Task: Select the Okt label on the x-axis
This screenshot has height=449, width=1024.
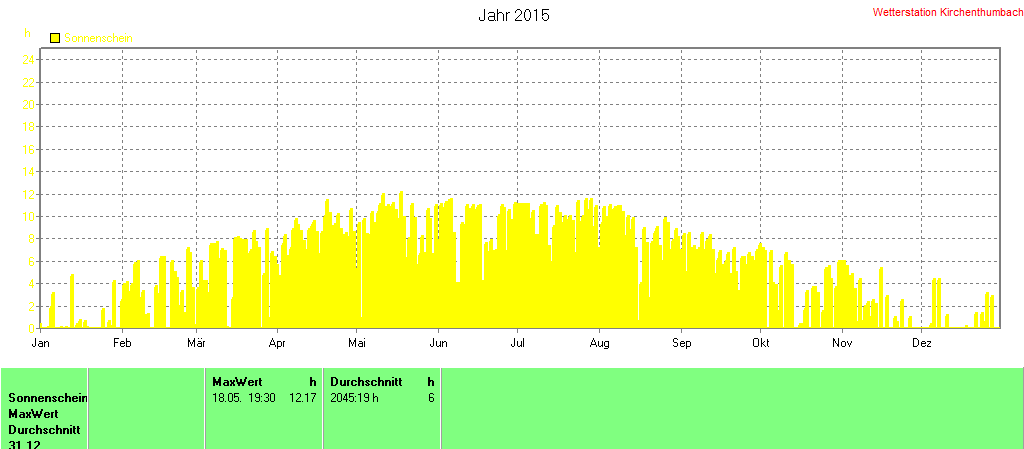Action: pyautogui.click(x=760, y=343)
